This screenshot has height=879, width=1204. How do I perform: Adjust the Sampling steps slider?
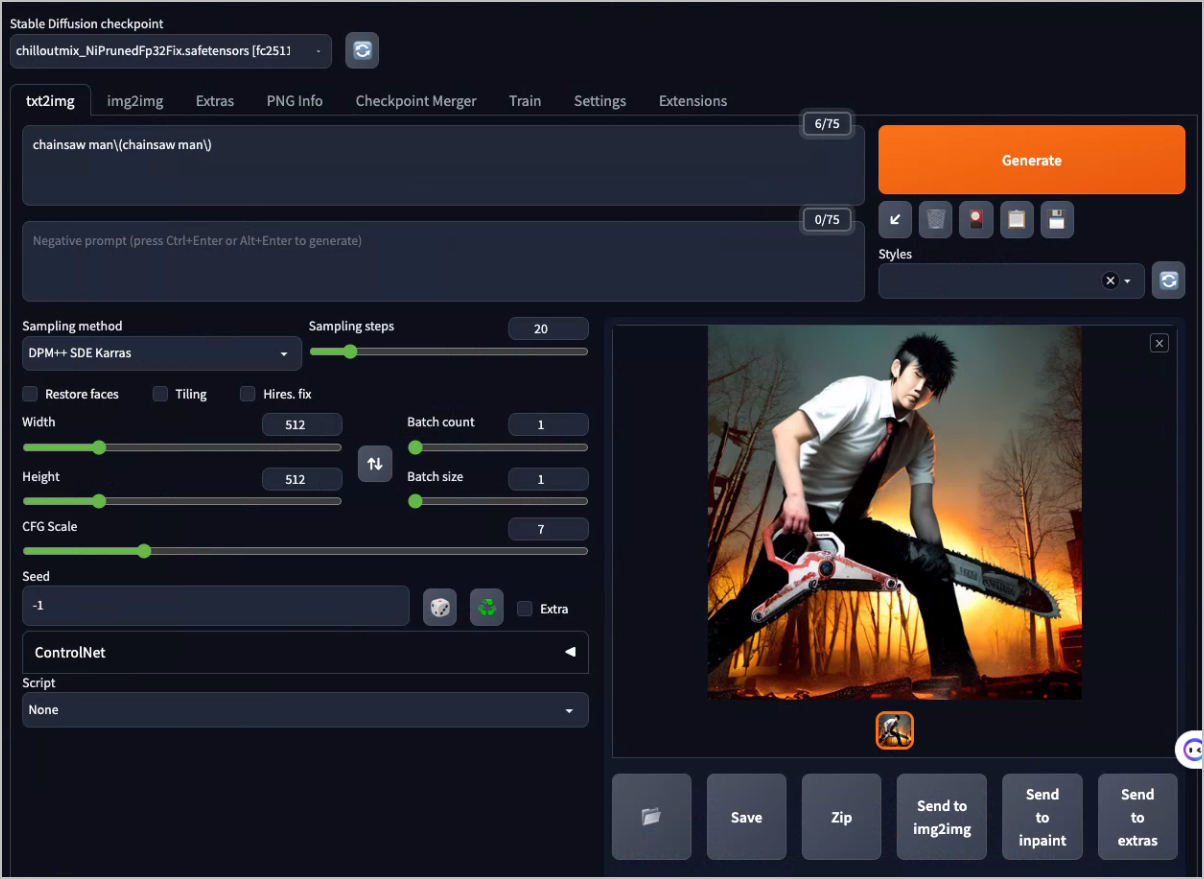(x=449, y=351)
